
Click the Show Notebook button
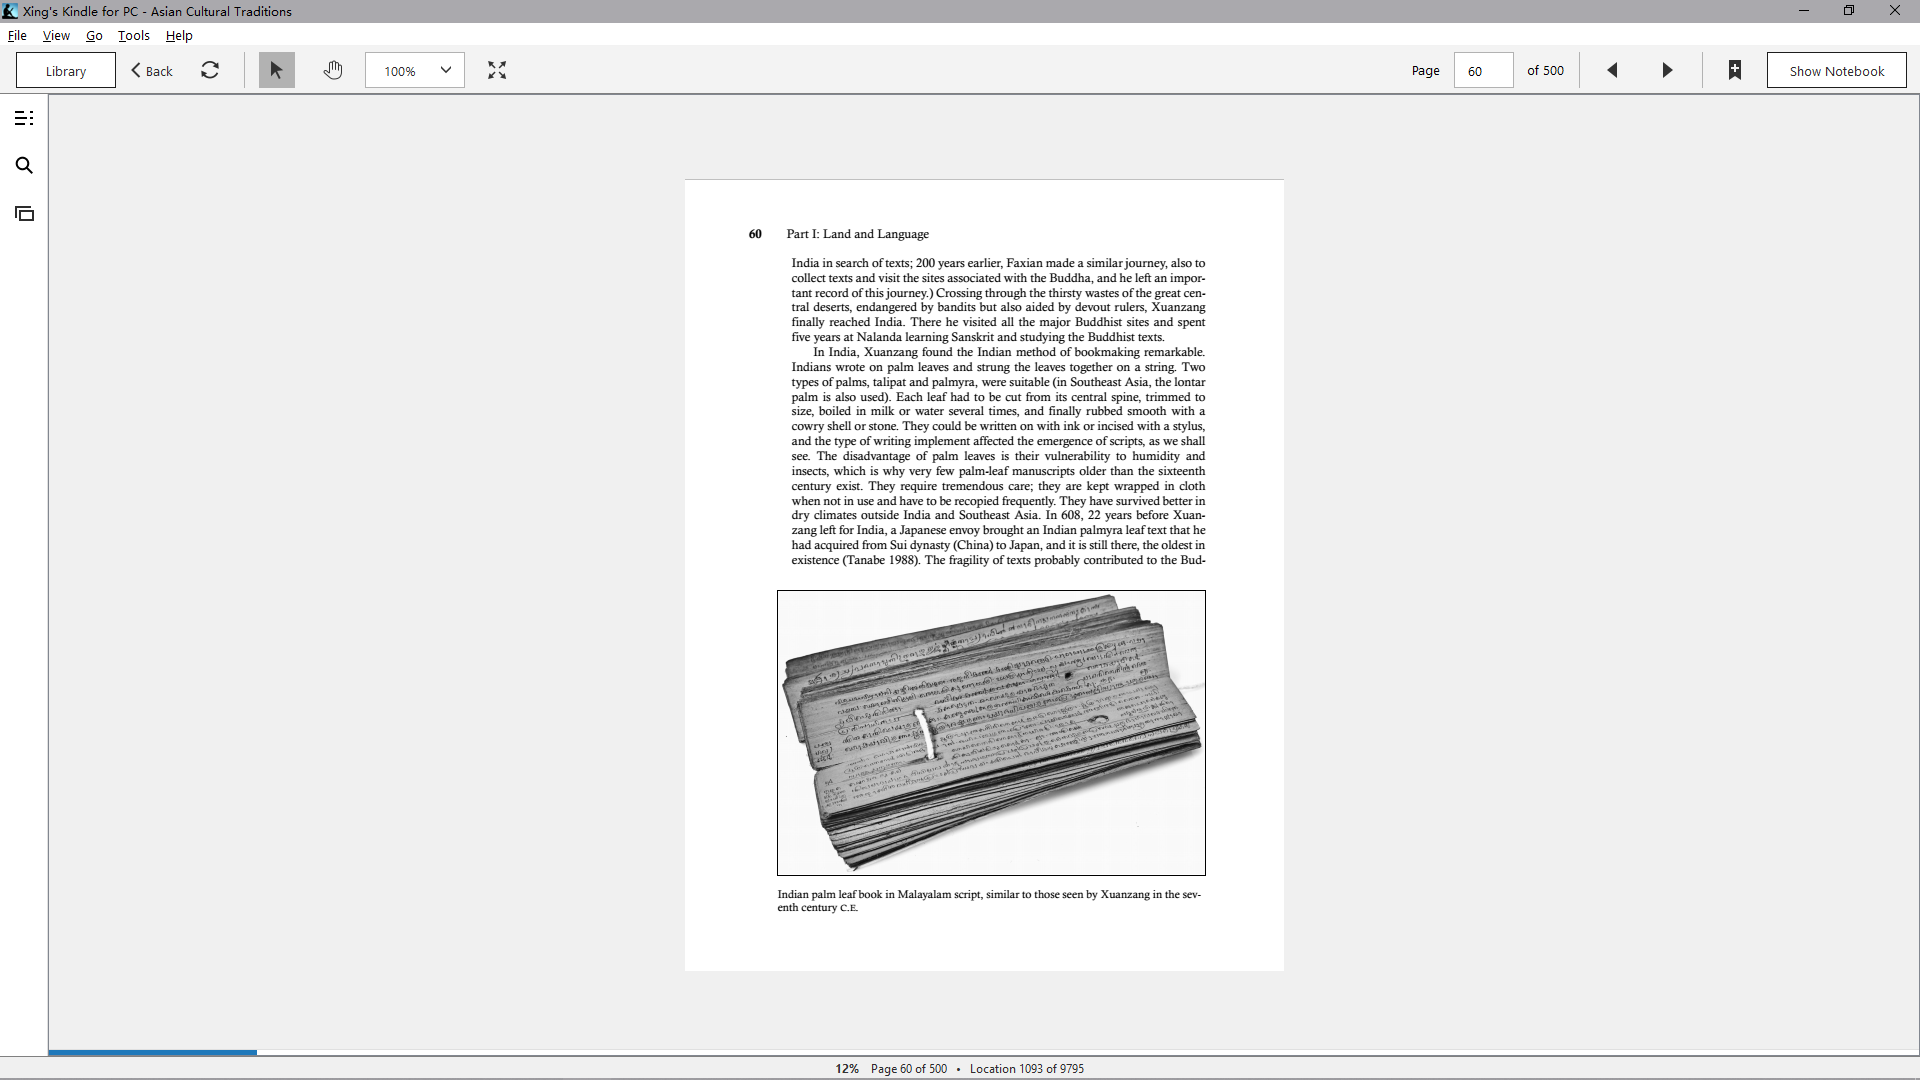(1836, 70)
